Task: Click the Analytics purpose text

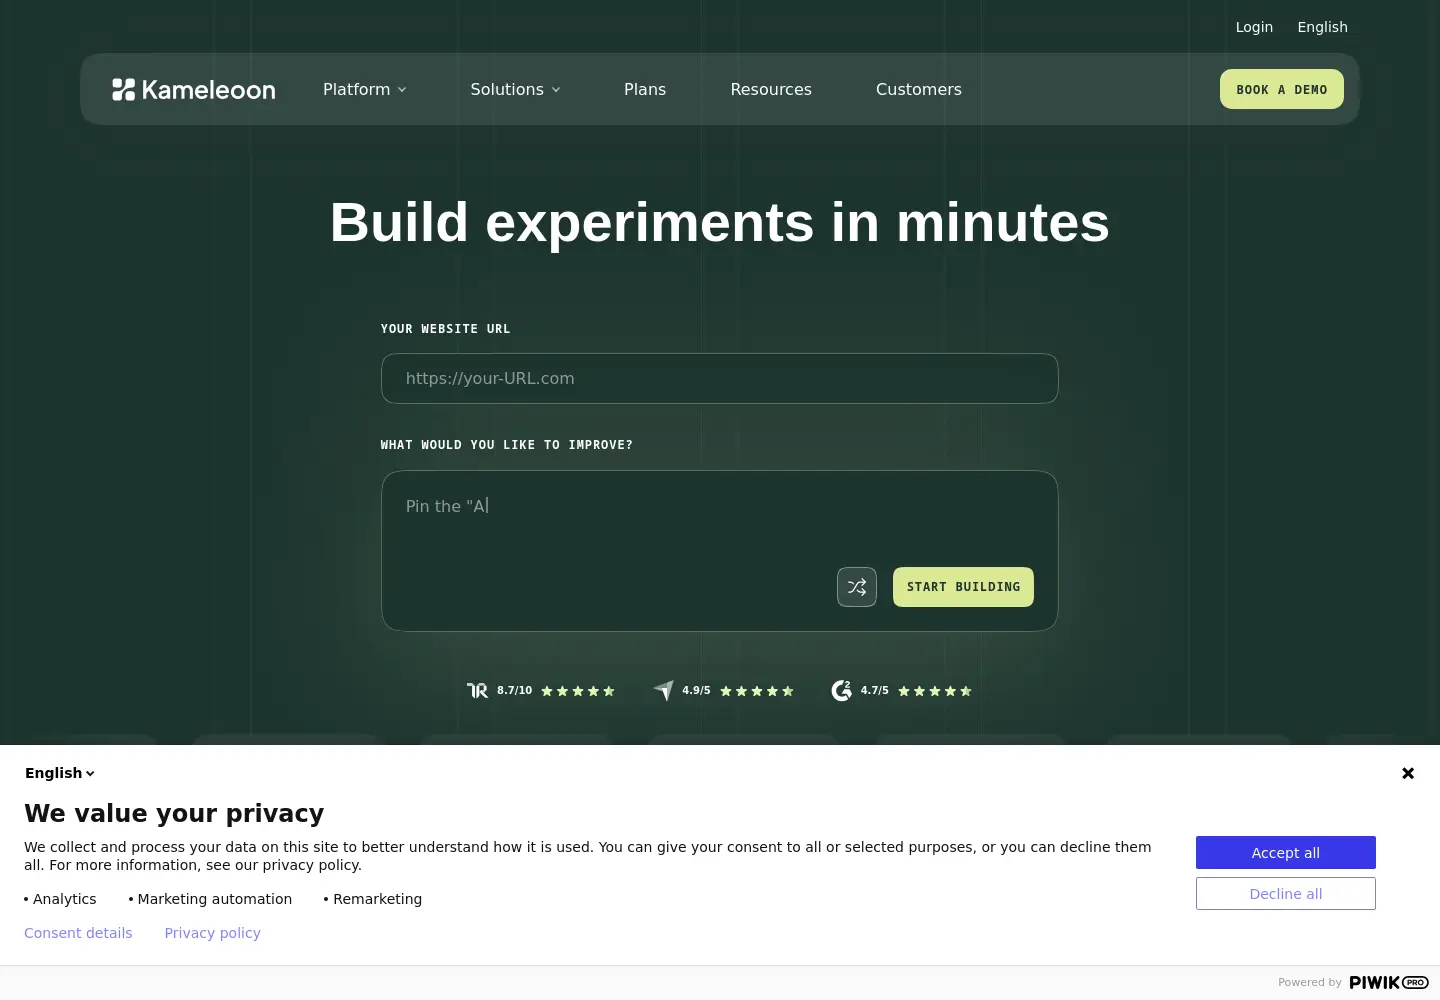Action: coord(64,899)
